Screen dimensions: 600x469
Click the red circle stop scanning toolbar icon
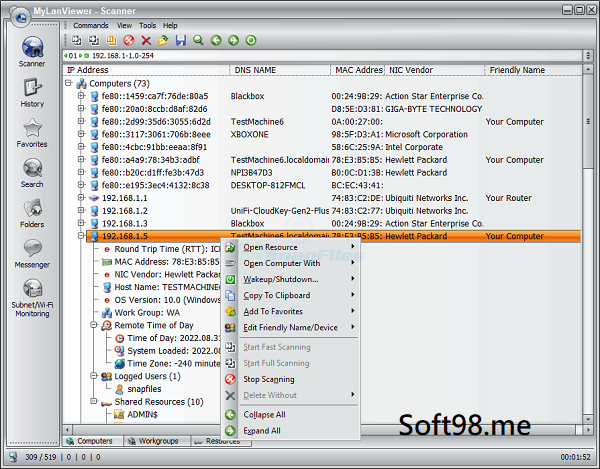click(x=129, y=40)
